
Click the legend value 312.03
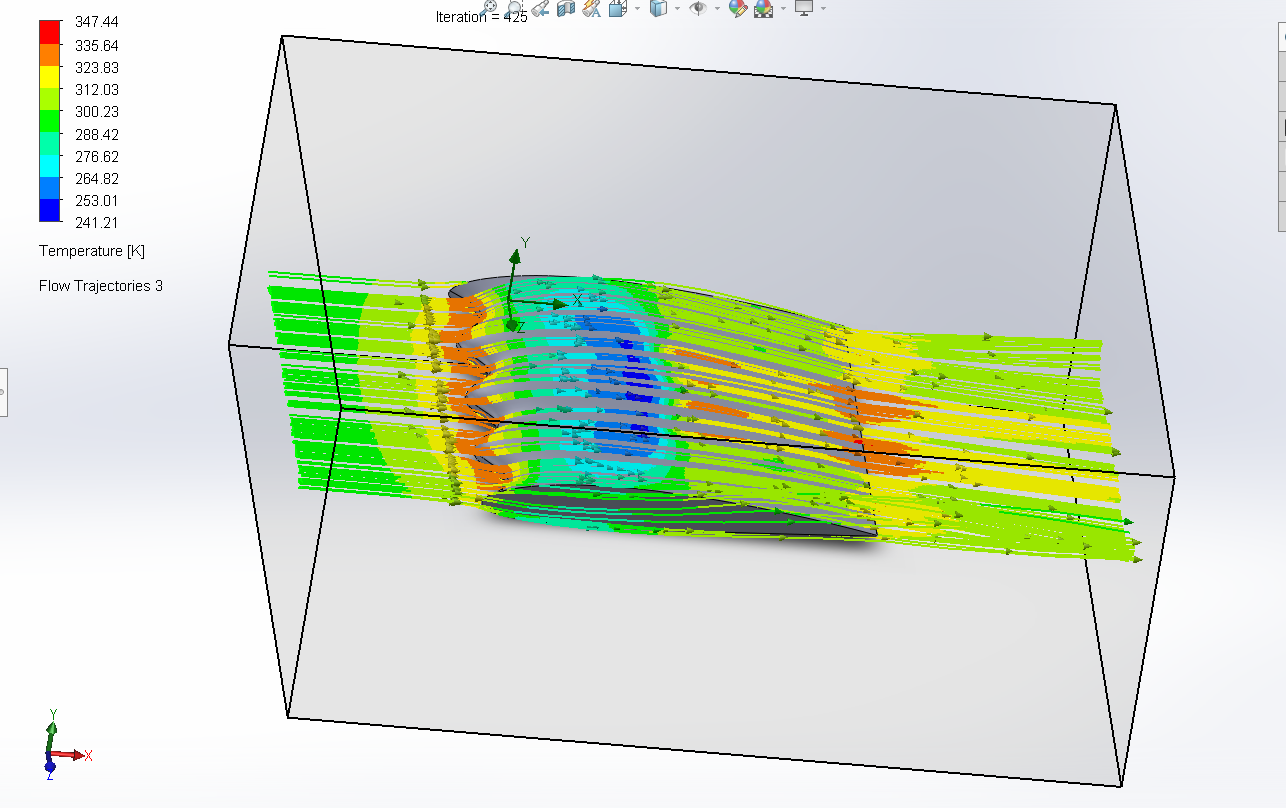(97, 90)
